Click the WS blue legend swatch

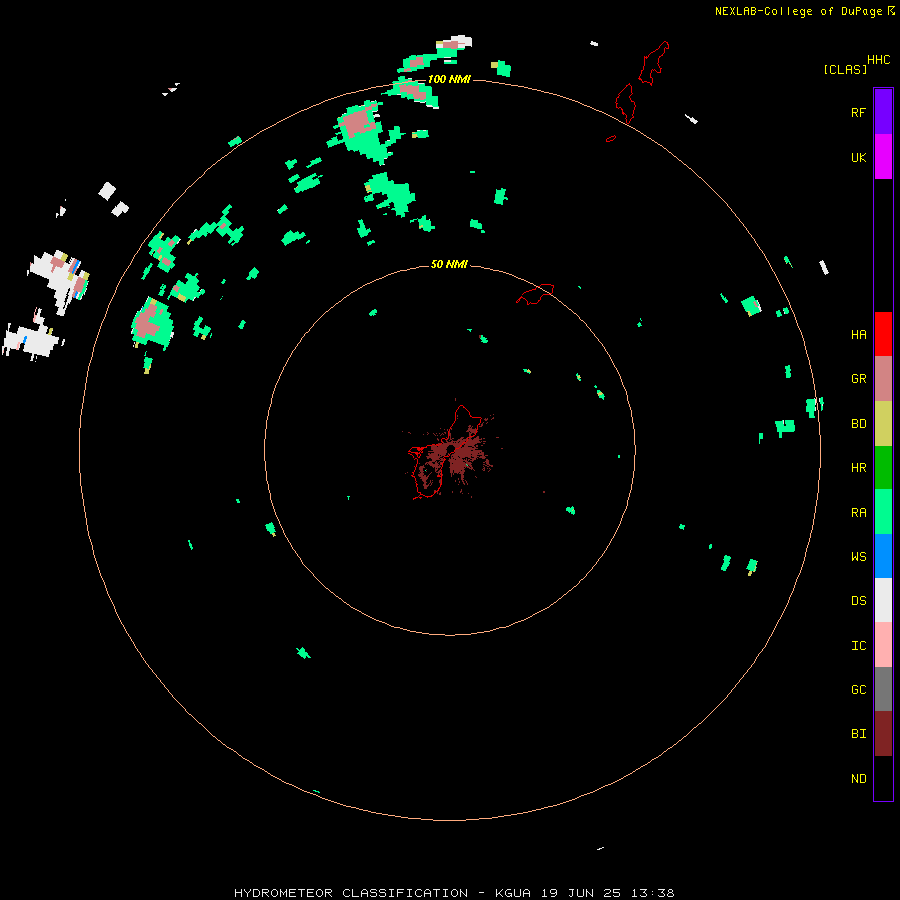883,556
